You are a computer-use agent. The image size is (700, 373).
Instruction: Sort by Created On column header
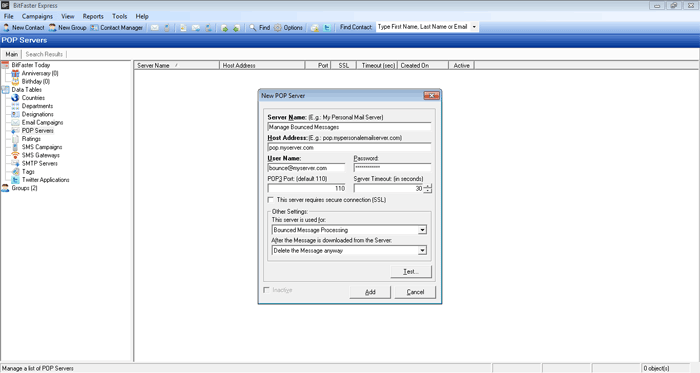click(423, 66)
